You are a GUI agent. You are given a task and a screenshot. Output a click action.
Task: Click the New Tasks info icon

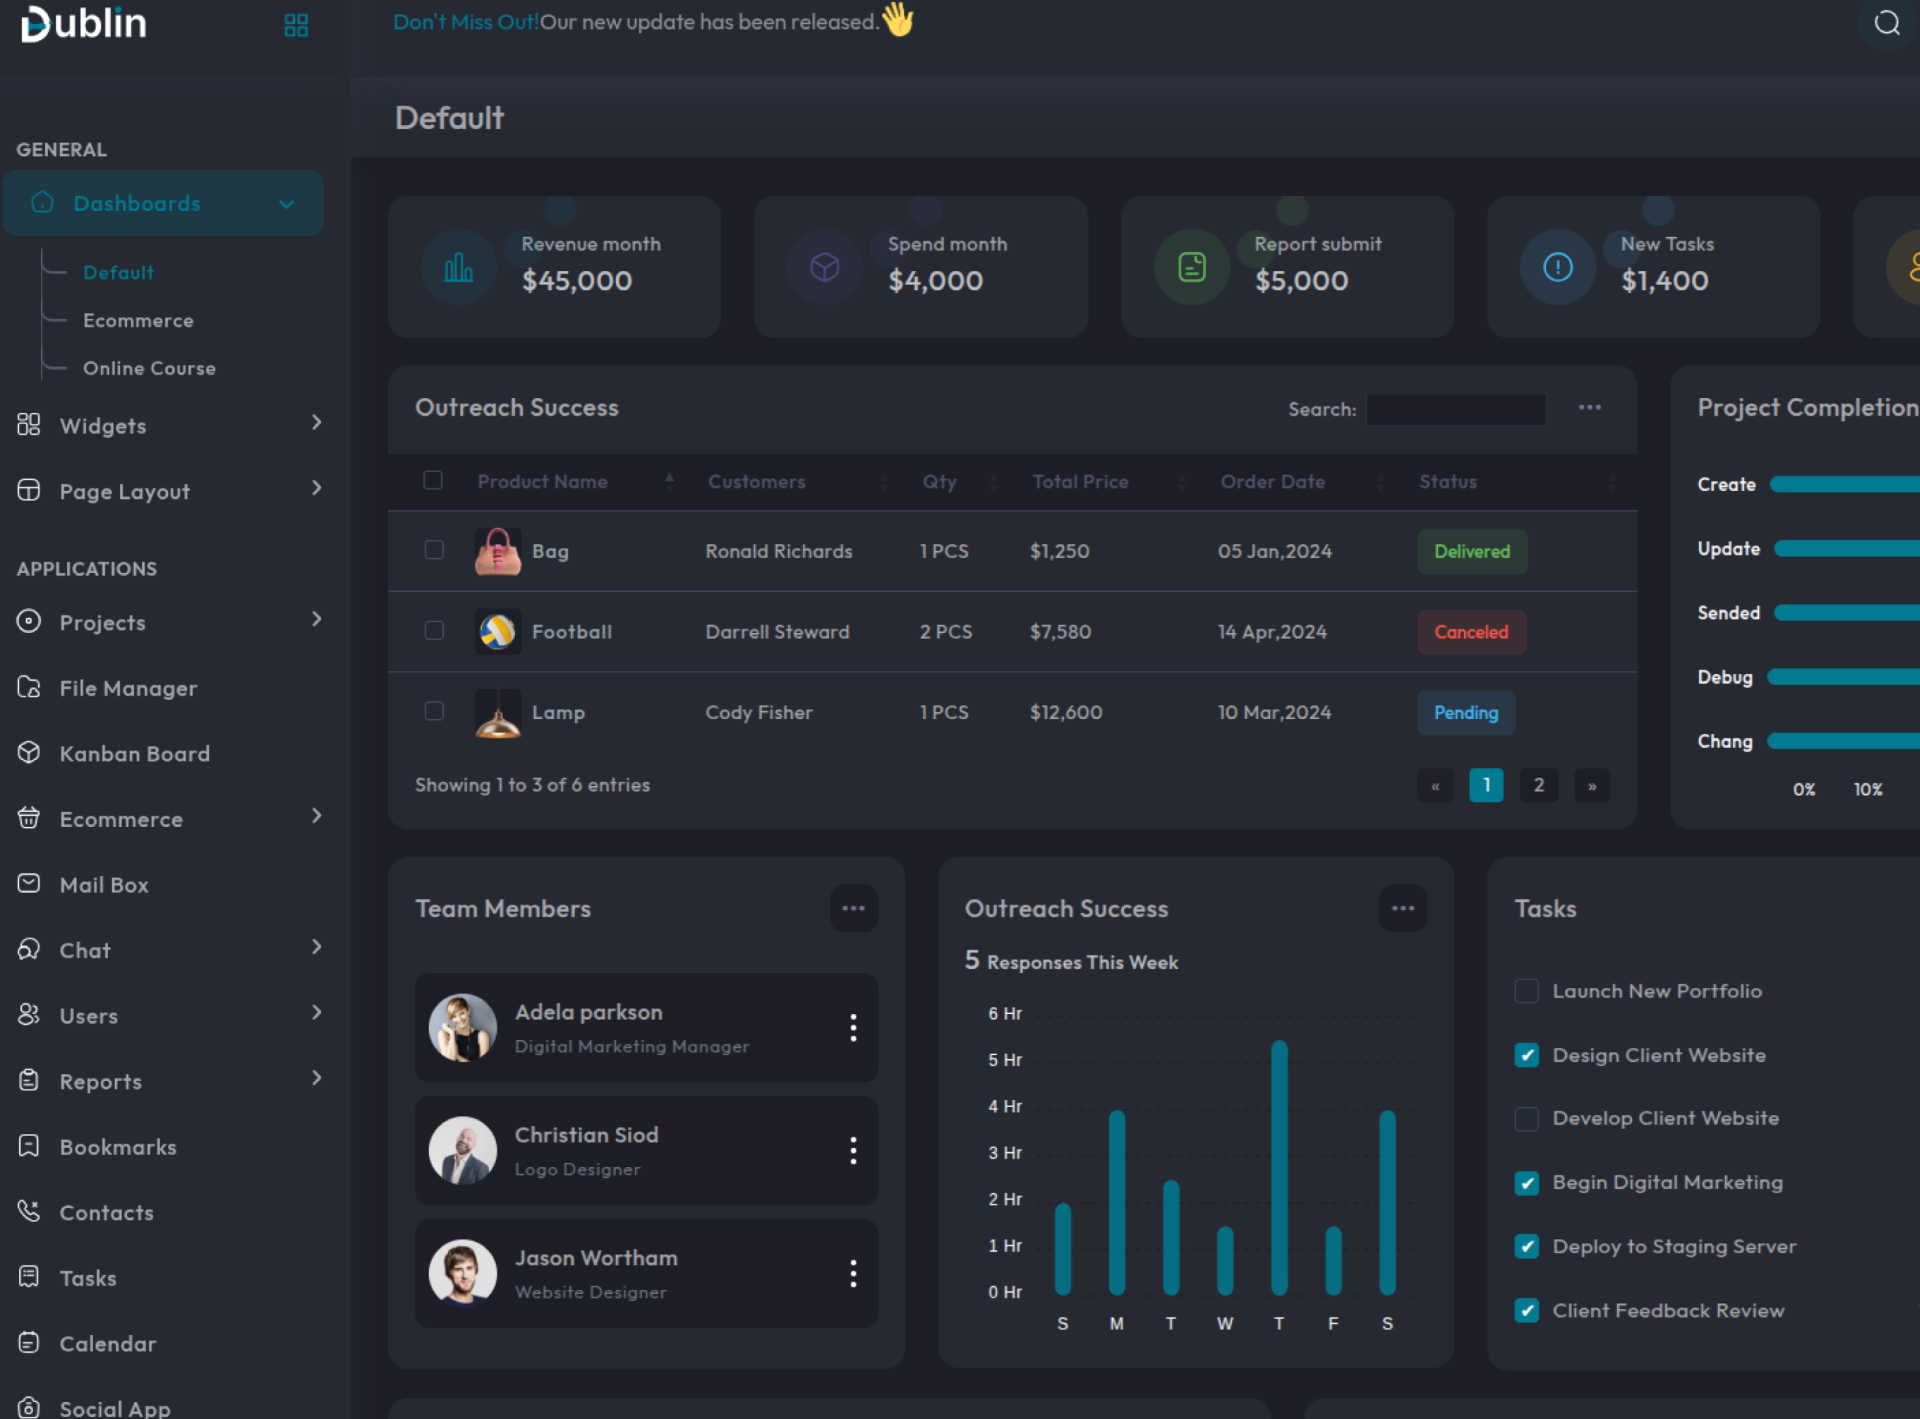(x=1557, y=267)
